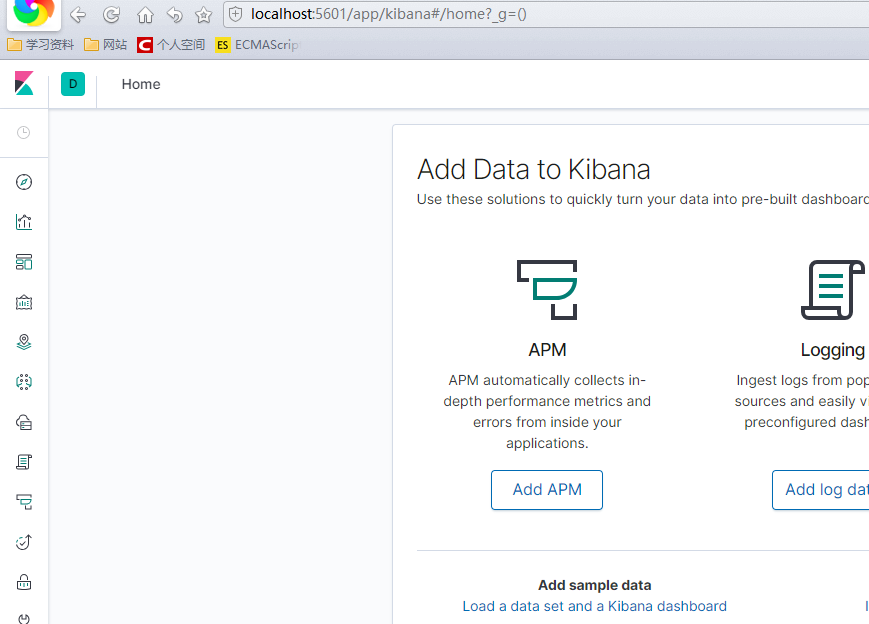
Task: Click the Logging title text
Action: (x=832, y=350)
